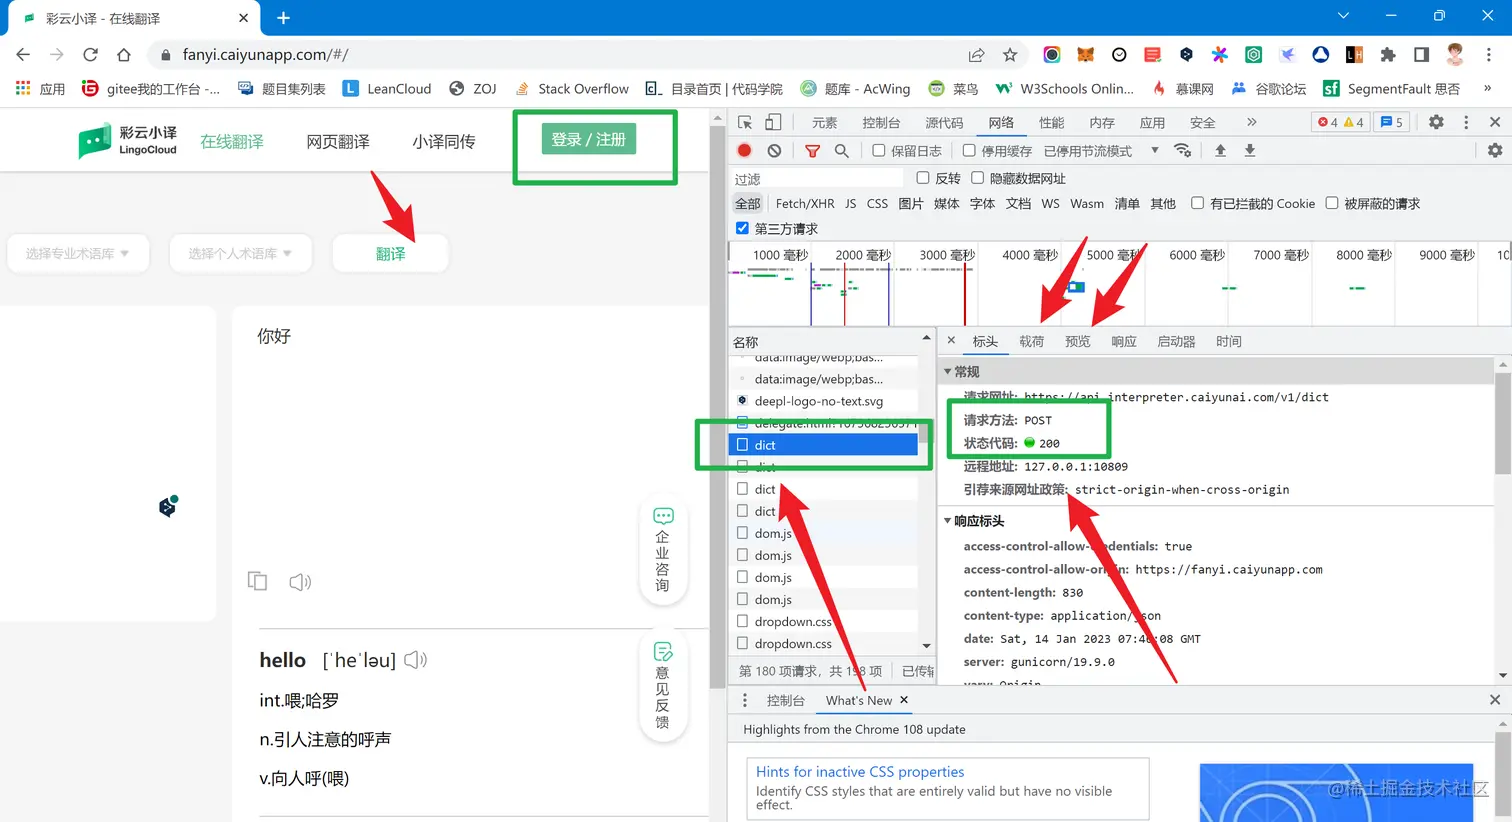1512x822 pixels.
Task: Click request list vertical scrollbar thumb
Action: pos(924,433)
